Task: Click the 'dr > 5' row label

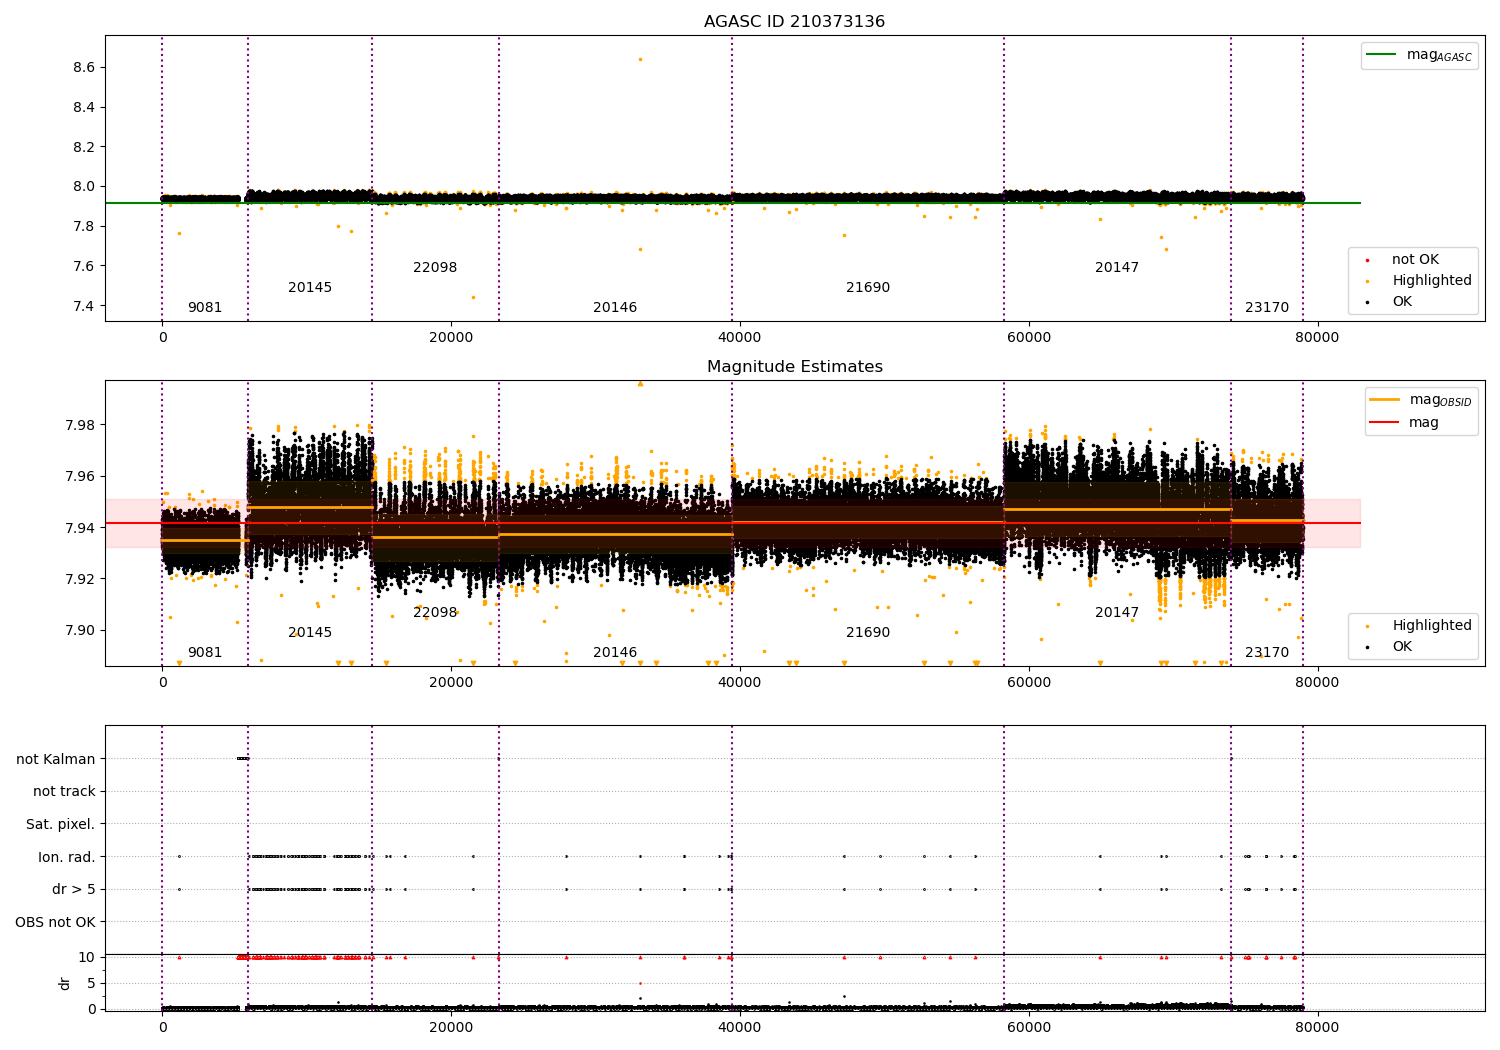Action: tap(74, 889)
